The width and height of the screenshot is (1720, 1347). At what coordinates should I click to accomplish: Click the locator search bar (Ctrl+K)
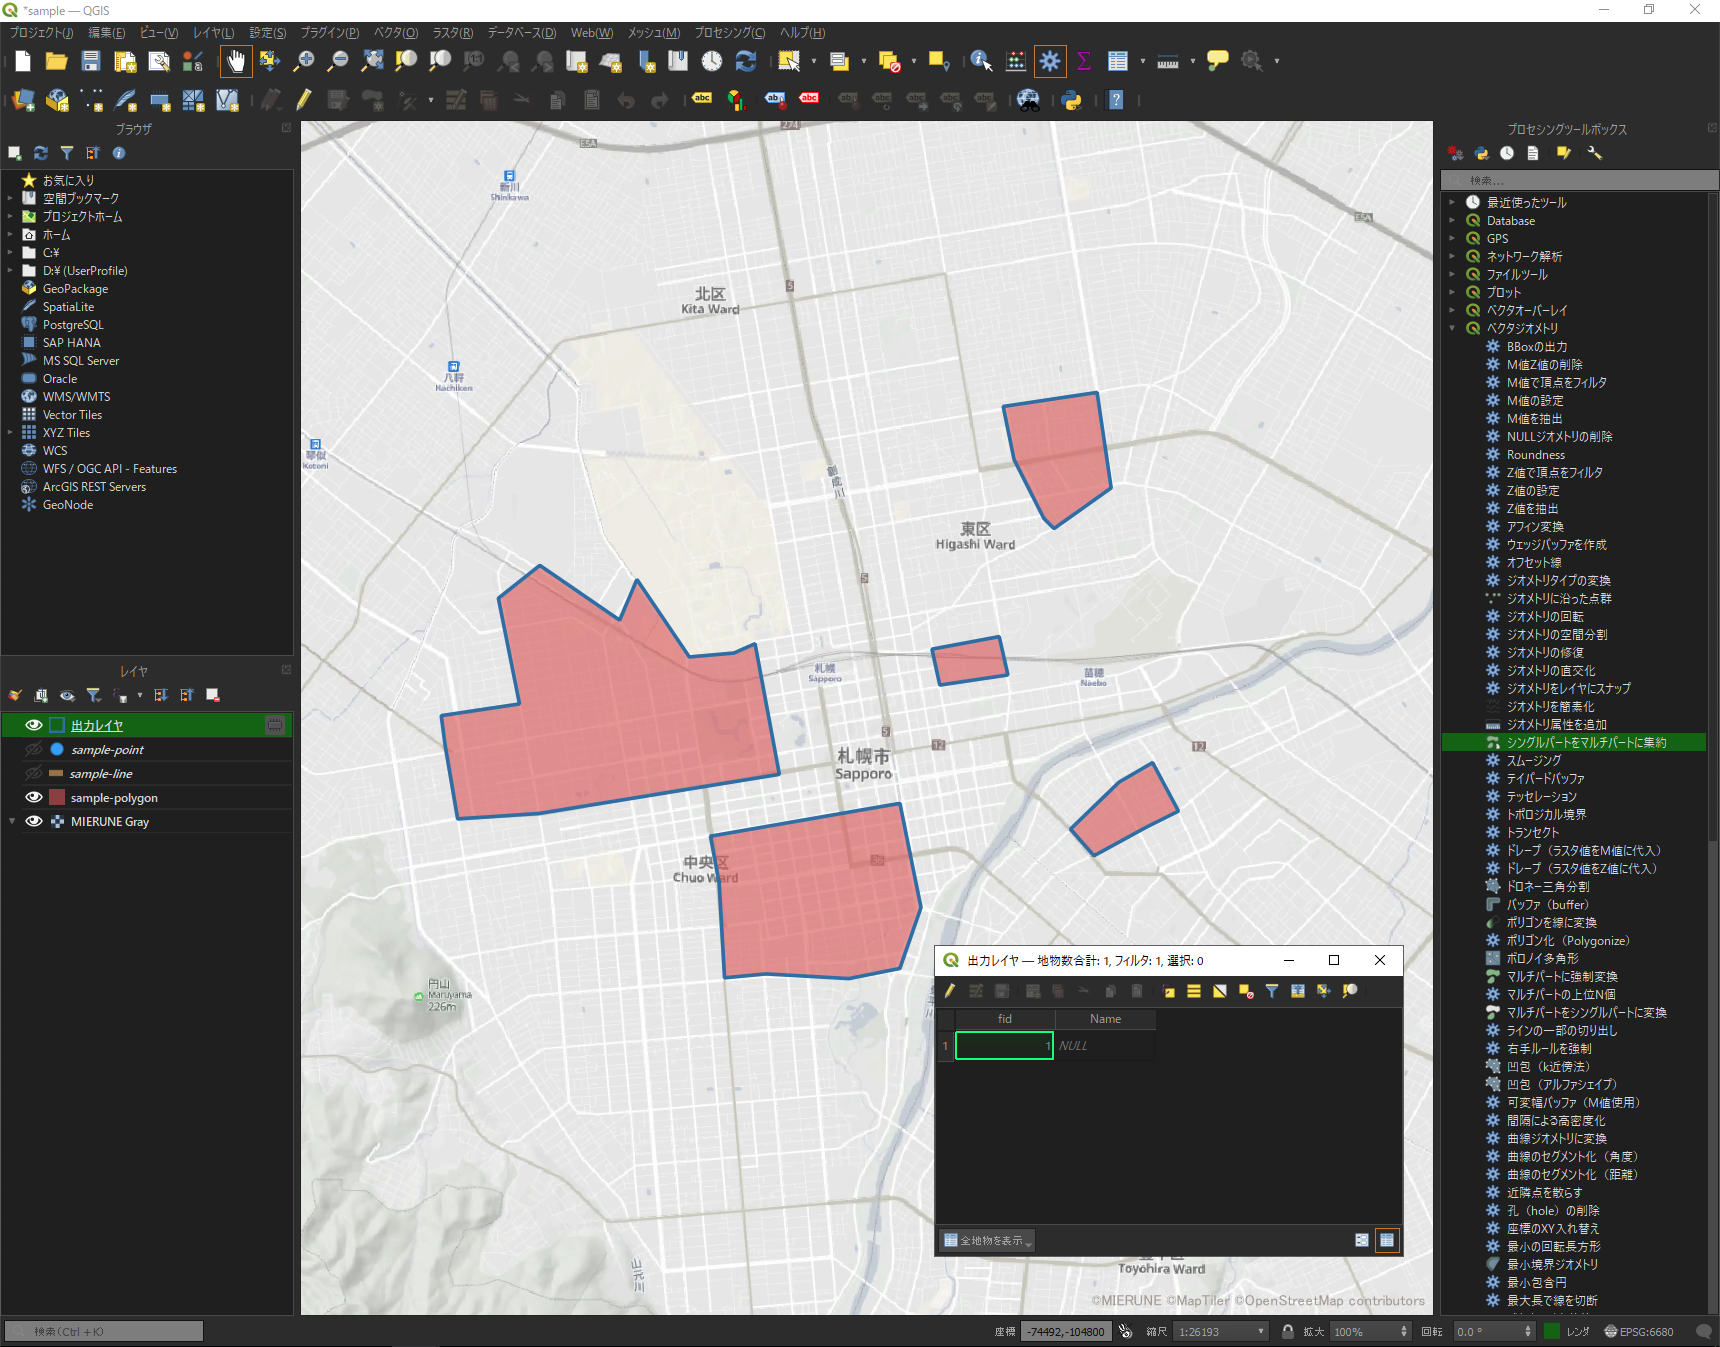(104, 1331)
